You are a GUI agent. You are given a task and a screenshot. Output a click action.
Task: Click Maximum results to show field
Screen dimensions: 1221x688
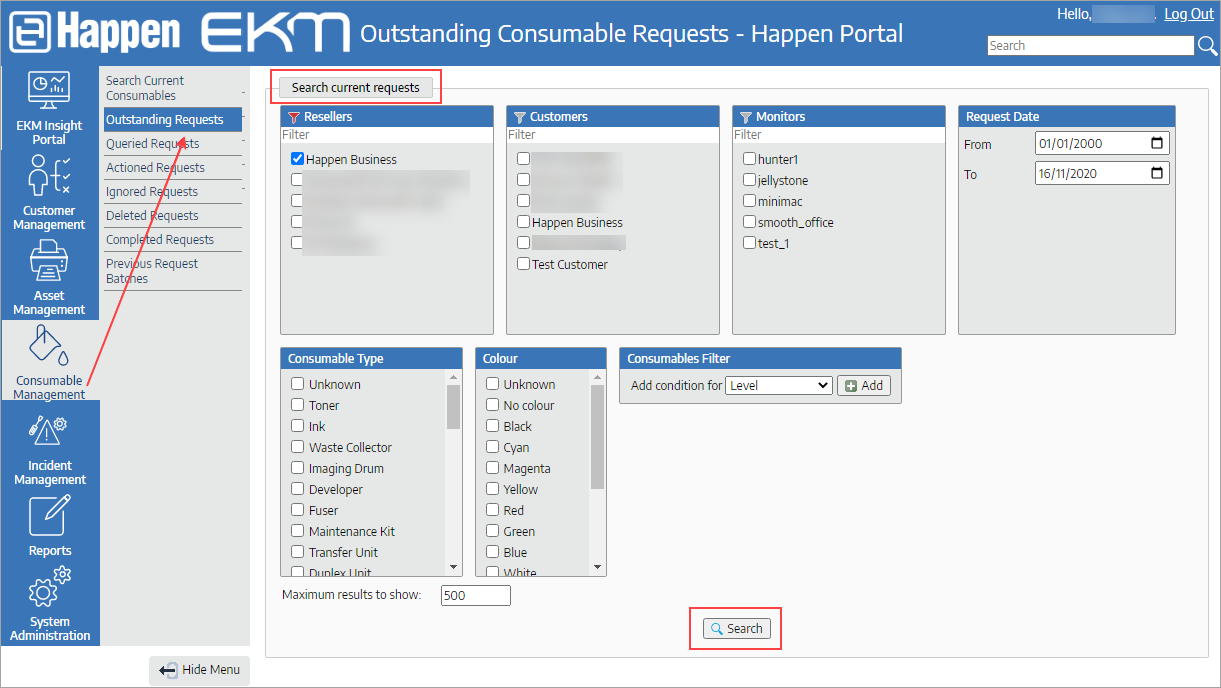point(476,596)
